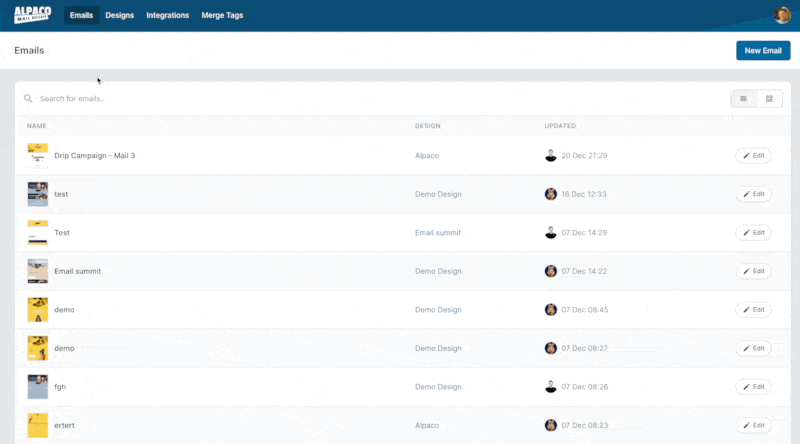Open Alpaco design link for Drip Campaign
The height and width of the screenshot is (444, 800).
coord(427,156)
